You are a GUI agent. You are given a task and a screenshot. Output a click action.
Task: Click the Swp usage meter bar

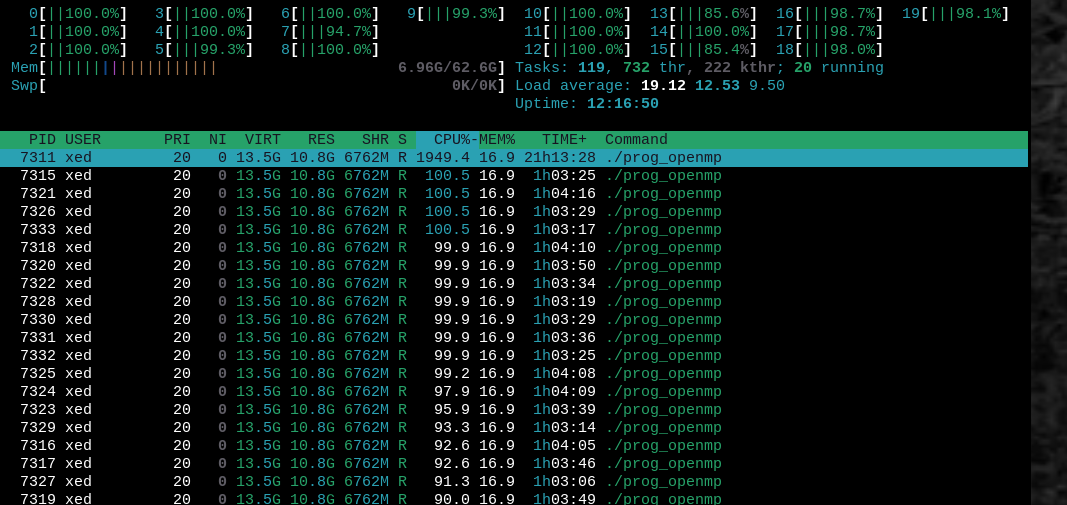pyautogui.click(x=258, y=86)
